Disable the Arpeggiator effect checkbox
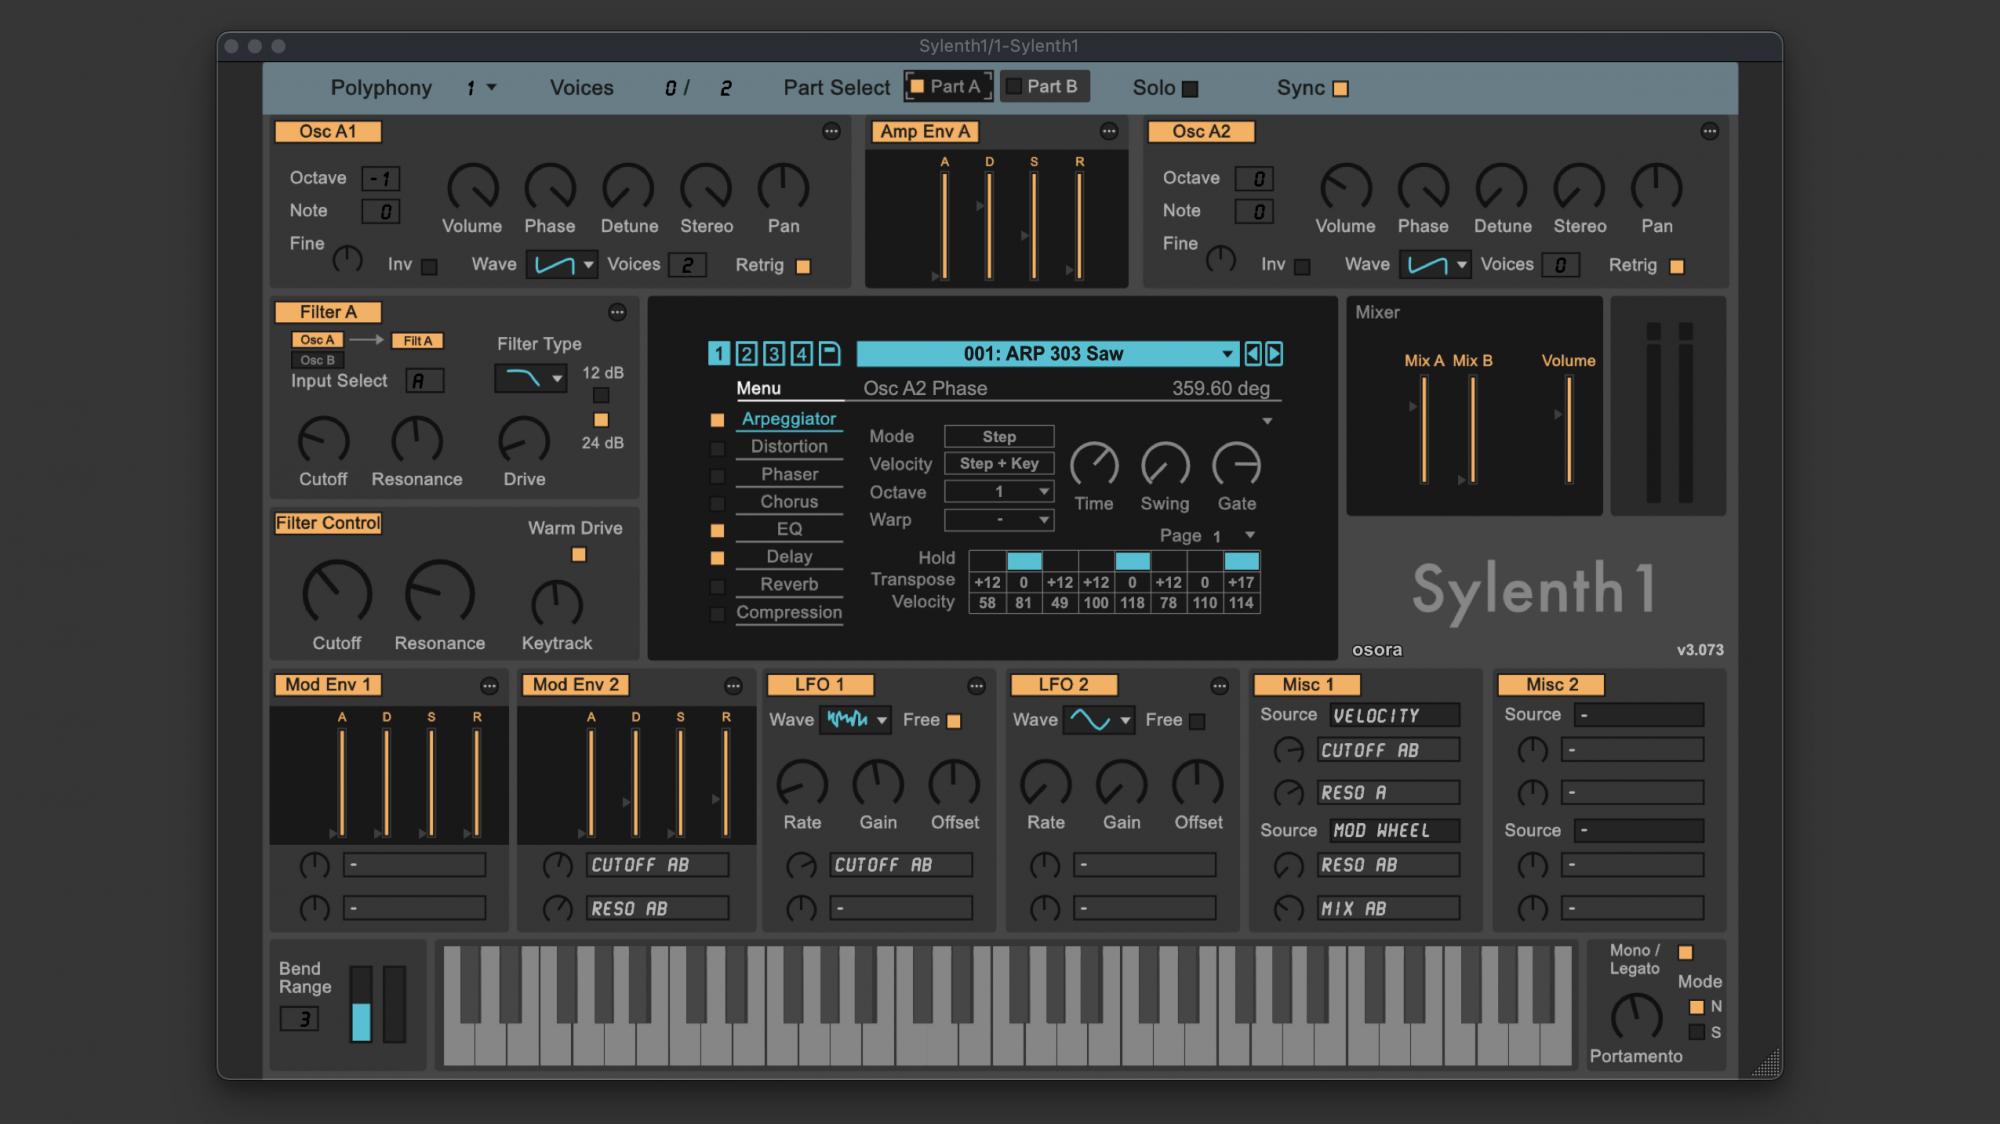The image size is (2000, 1124). pyautogui.click(x=717, y=420)
